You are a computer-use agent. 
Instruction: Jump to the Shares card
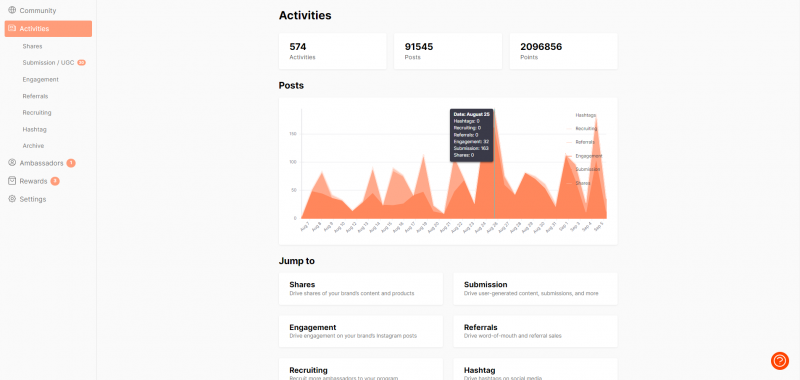tap(361, 289)
